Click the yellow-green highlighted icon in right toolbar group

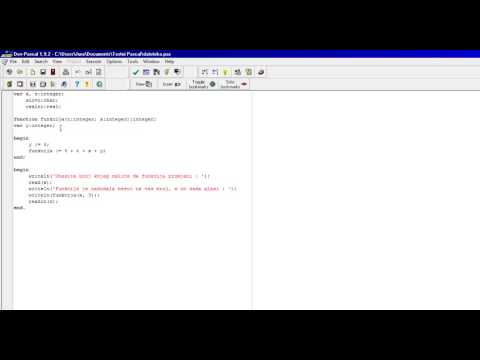pyautogui.click(x=226, y=72)
